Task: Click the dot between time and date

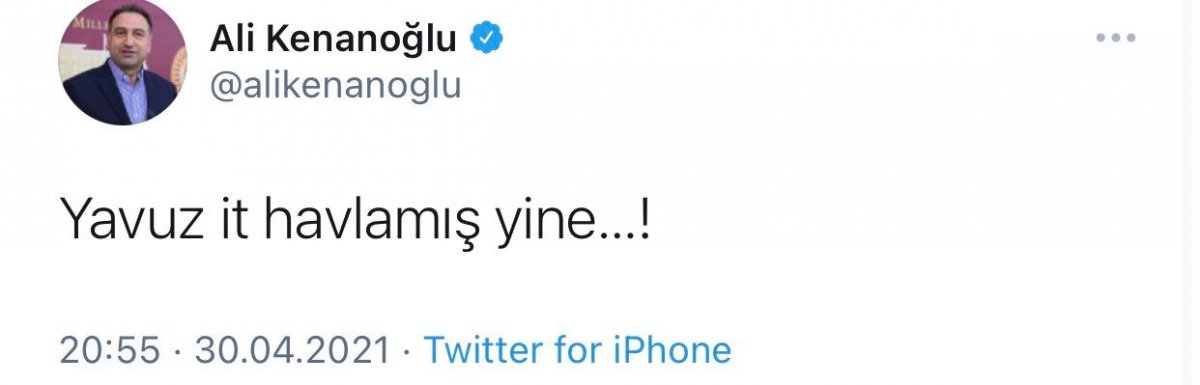Action: pos(177,350)
